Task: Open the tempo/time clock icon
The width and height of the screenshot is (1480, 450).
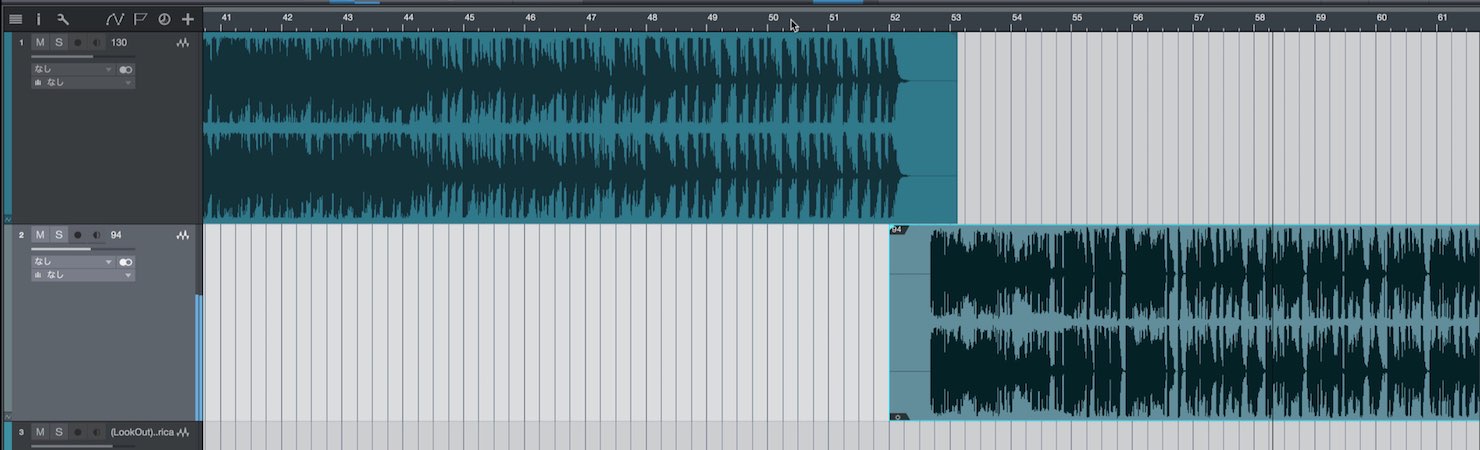Action: click(164, 18)
